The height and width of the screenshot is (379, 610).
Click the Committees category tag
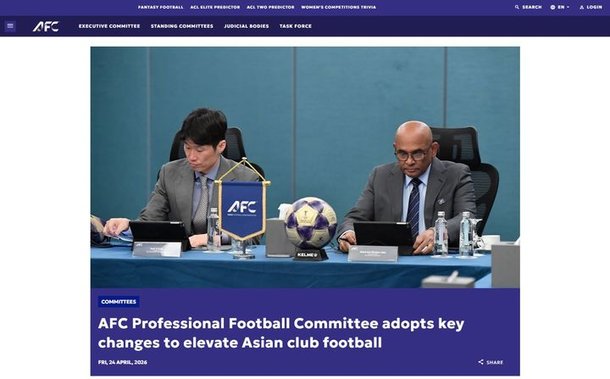(119, 302)
